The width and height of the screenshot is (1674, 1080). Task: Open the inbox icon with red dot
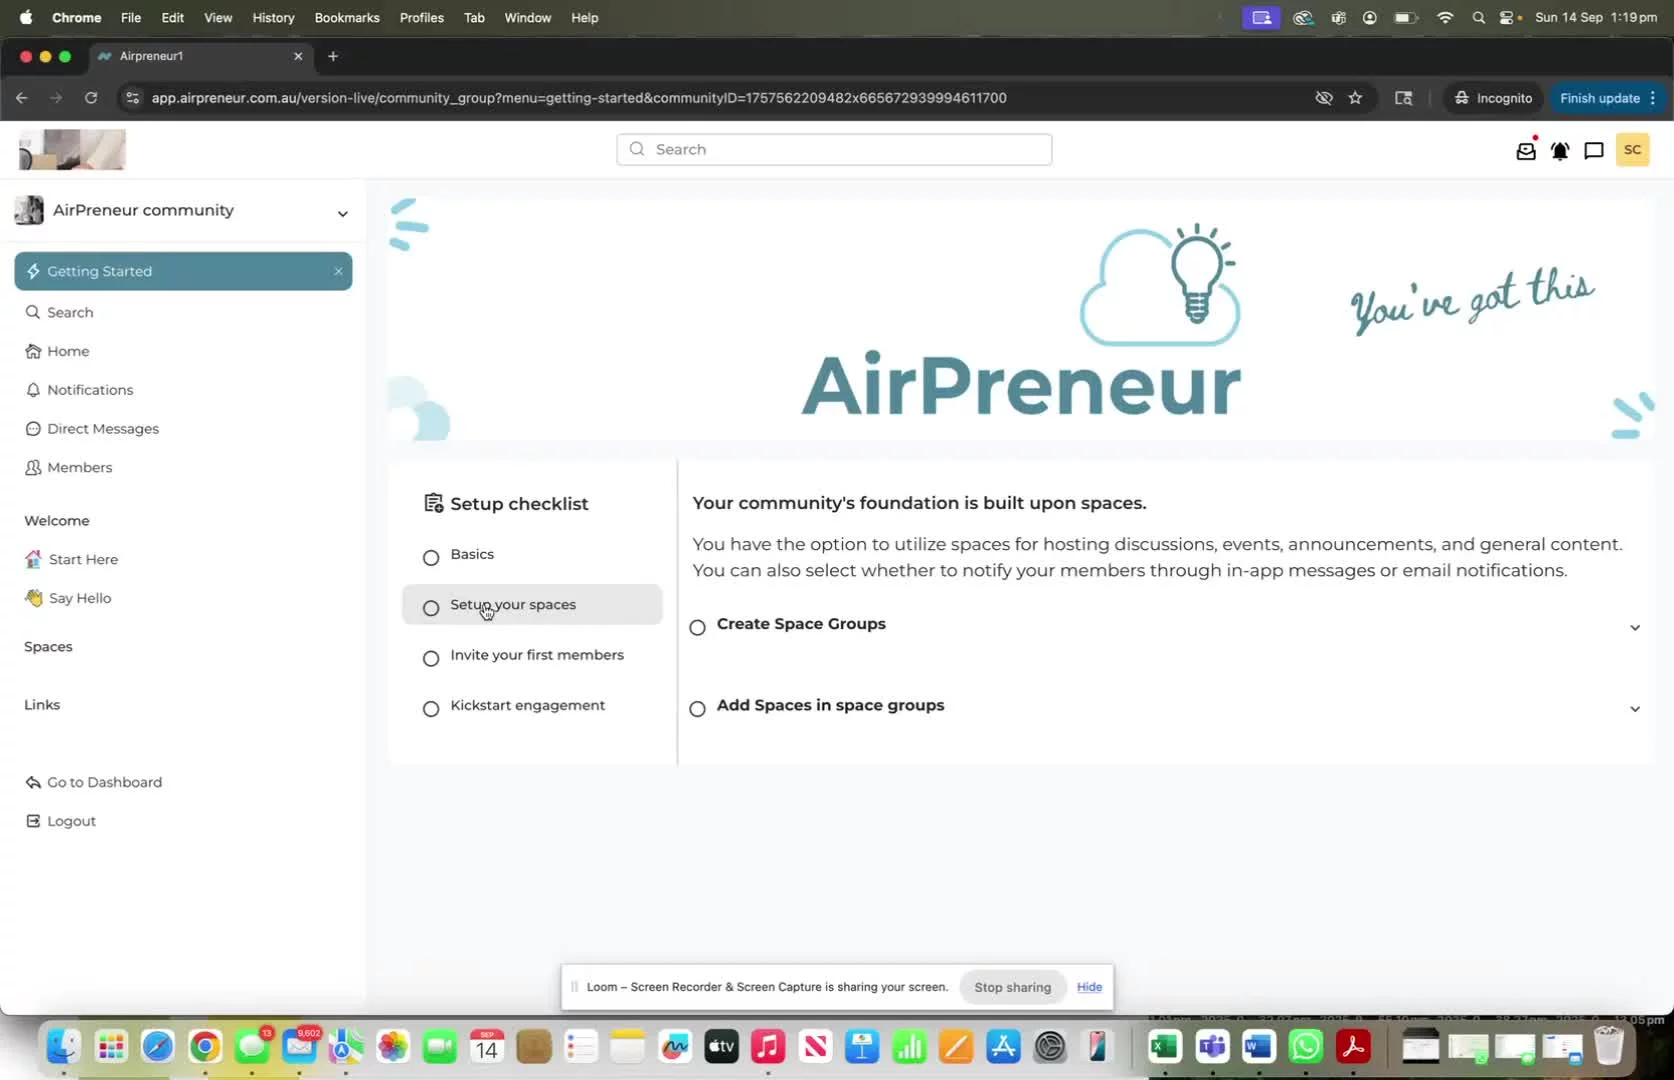[1526, 151]
